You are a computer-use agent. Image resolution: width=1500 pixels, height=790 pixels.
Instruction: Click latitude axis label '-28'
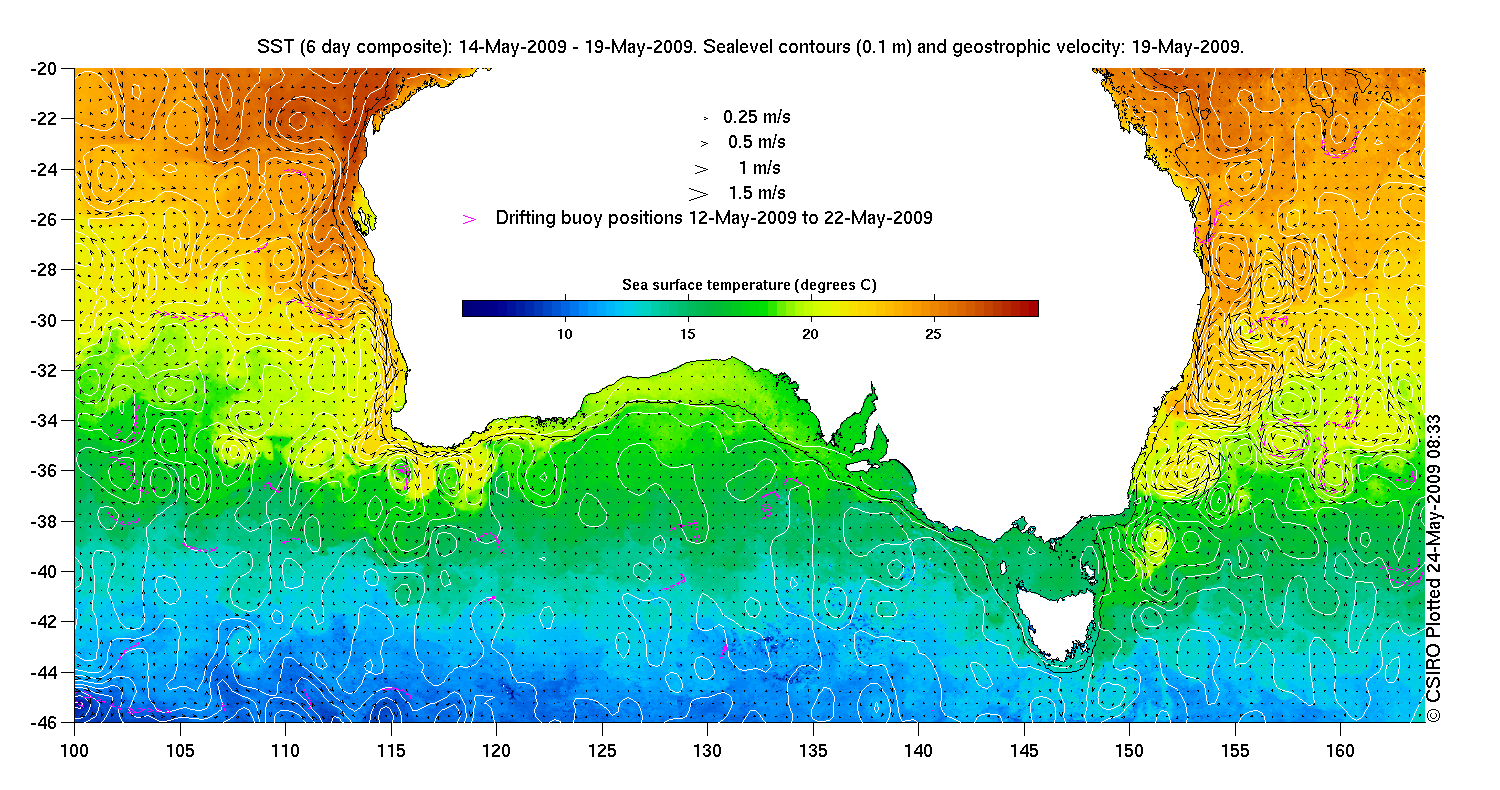(46, 270)
